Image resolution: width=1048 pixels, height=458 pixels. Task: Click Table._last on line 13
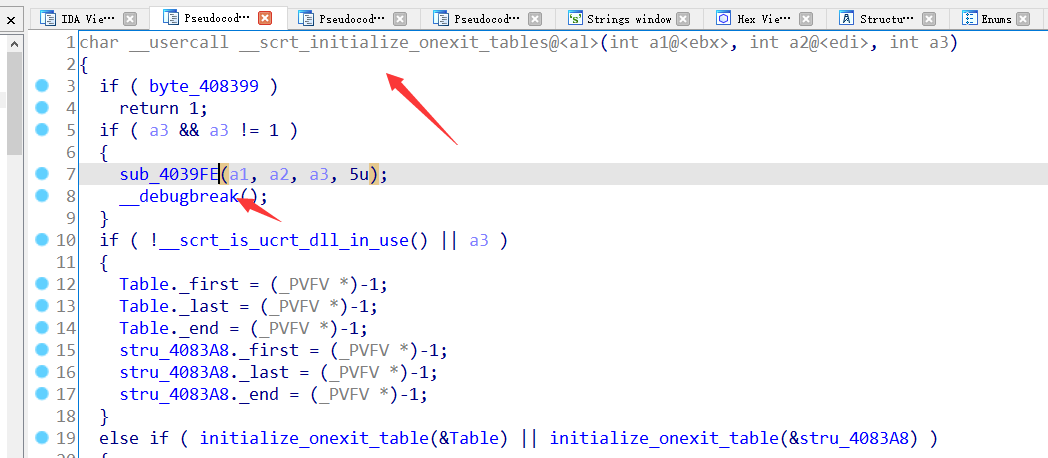174,306
